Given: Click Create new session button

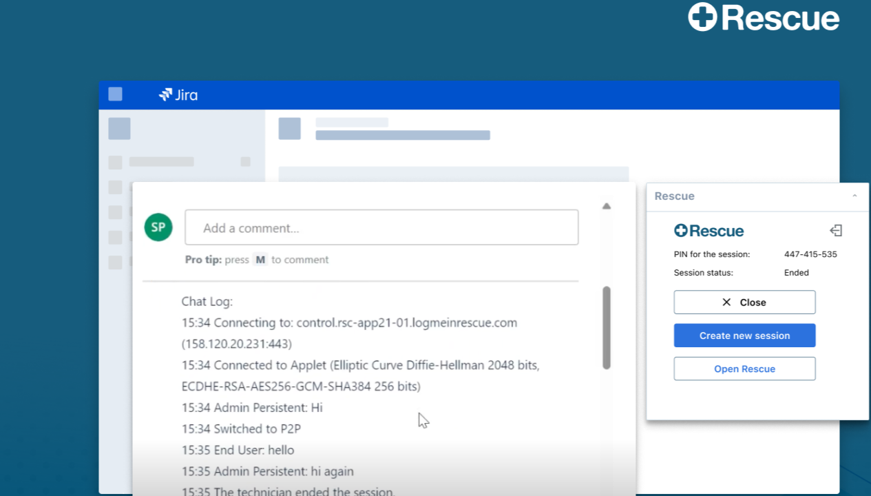Looking at the screenshot, I should [744, 335].
